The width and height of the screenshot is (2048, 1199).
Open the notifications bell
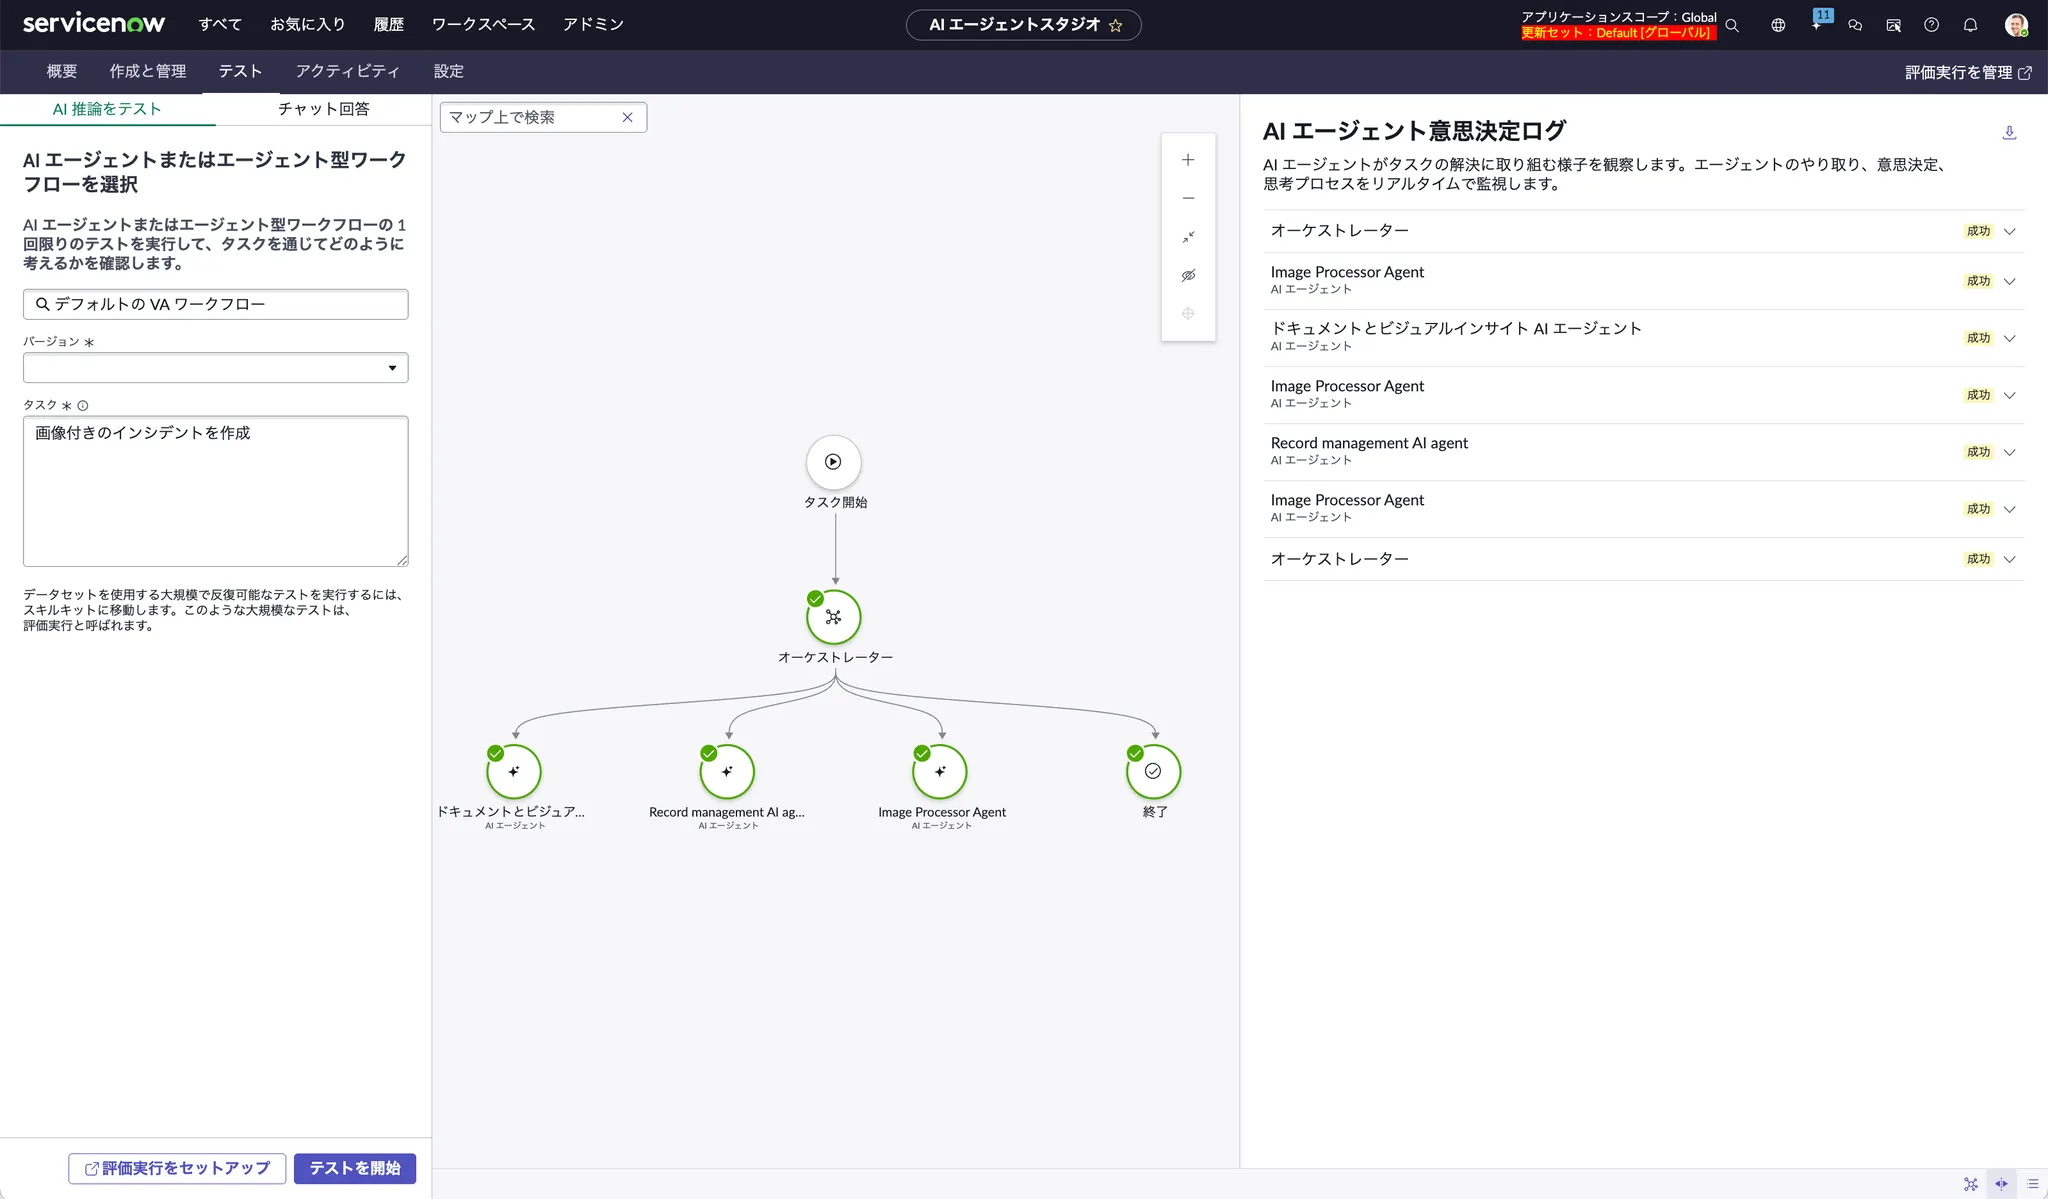click(x=1970, y=25)
